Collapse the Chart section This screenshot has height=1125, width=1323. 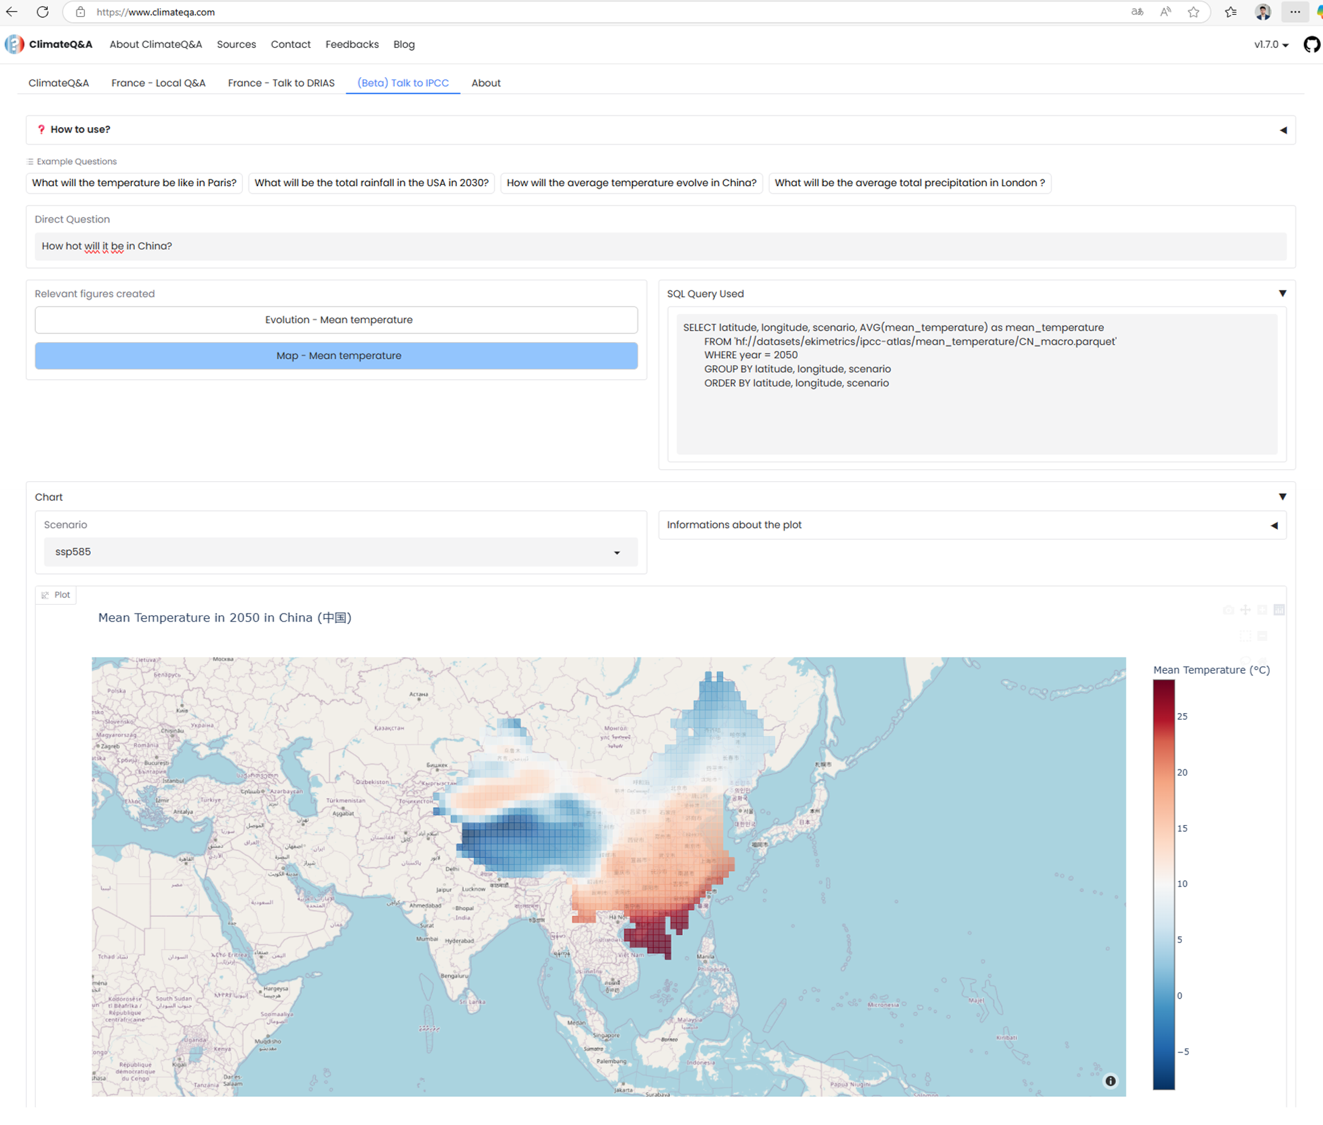[1282, 497]
